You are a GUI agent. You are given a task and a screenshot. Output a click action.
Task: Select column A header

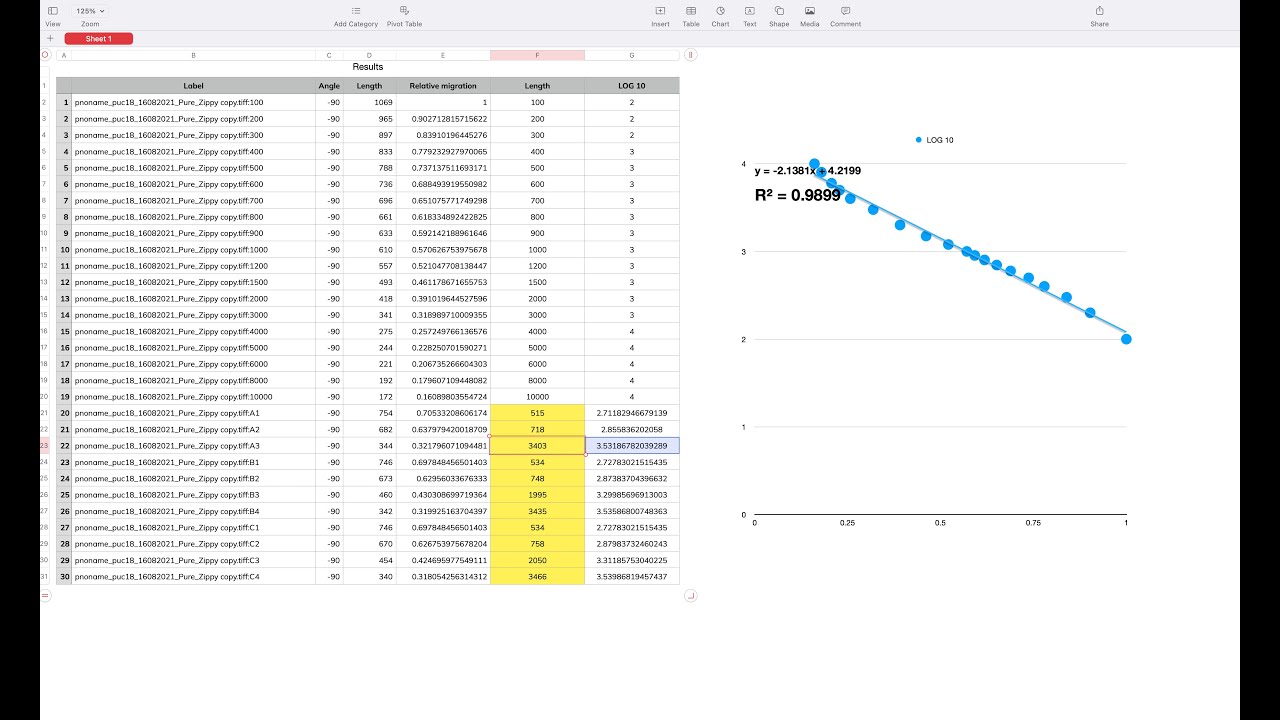coord(64,55)
